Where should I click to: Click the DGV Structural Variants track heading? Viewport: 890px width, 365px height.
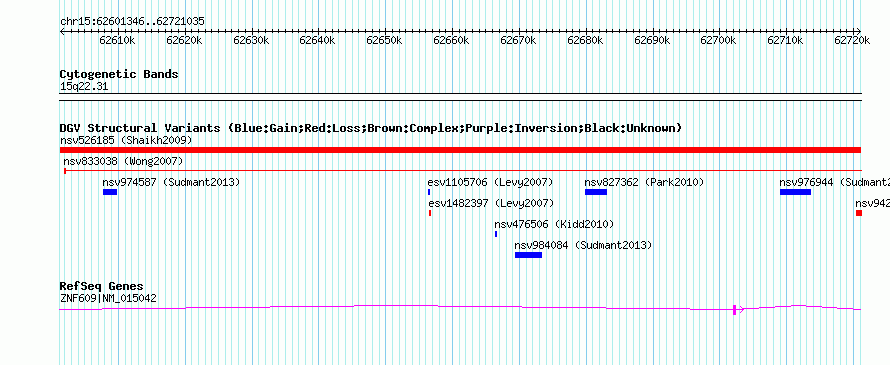click(x=371, y=128)
